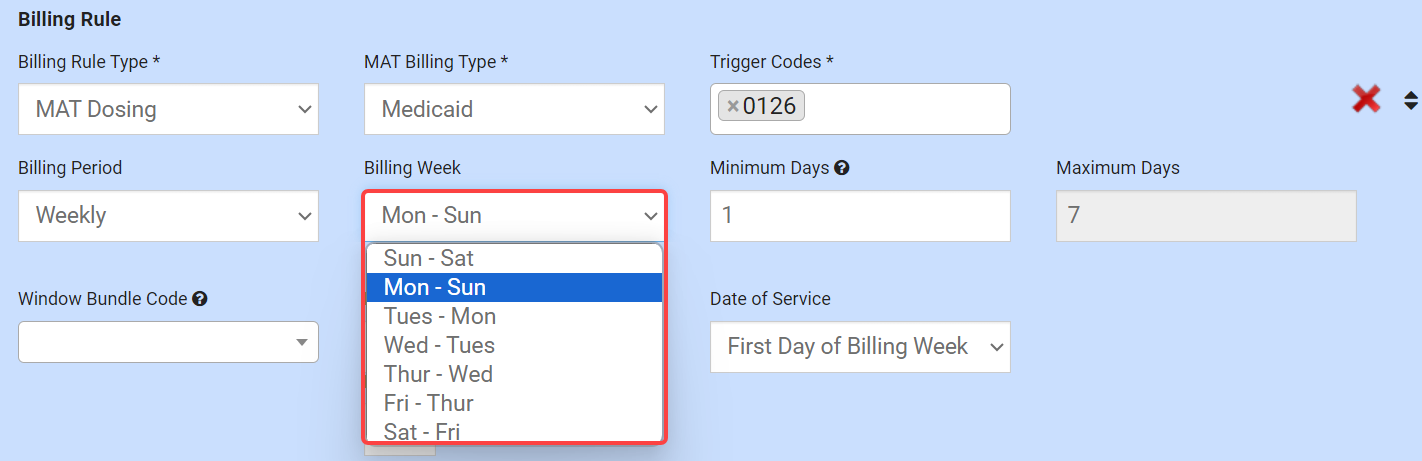Open the Billing Period dropdown
The image size is (1422, 461).
point(168,215)
